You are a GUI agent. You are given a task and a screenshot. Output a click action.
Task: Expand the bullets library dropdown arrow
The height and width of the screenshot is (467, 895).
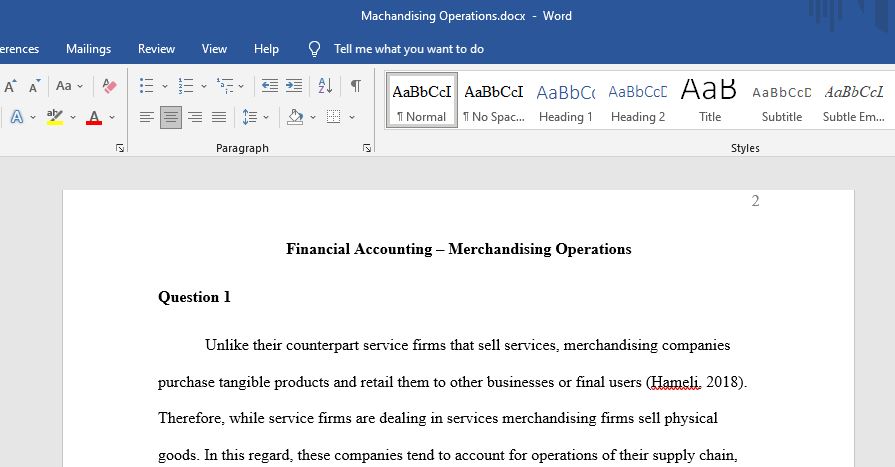point(165,87)
